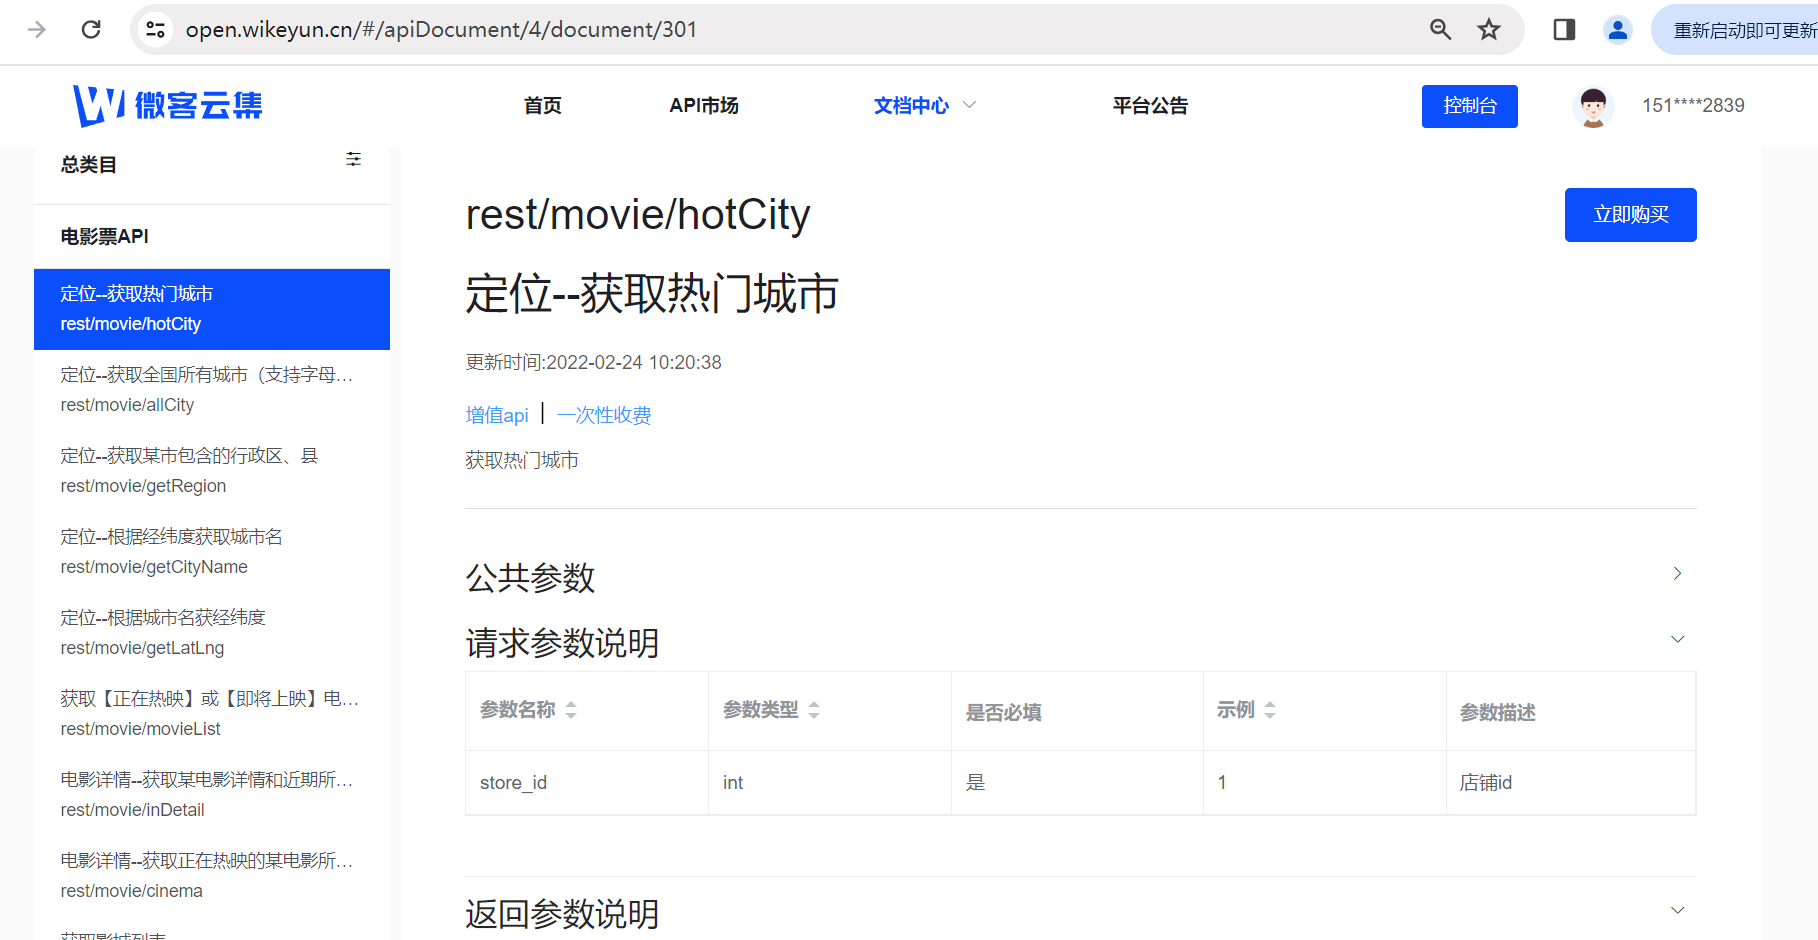Toggle the browser side panel icon
Screen dimensions: 1818x940
(1564, 30)
